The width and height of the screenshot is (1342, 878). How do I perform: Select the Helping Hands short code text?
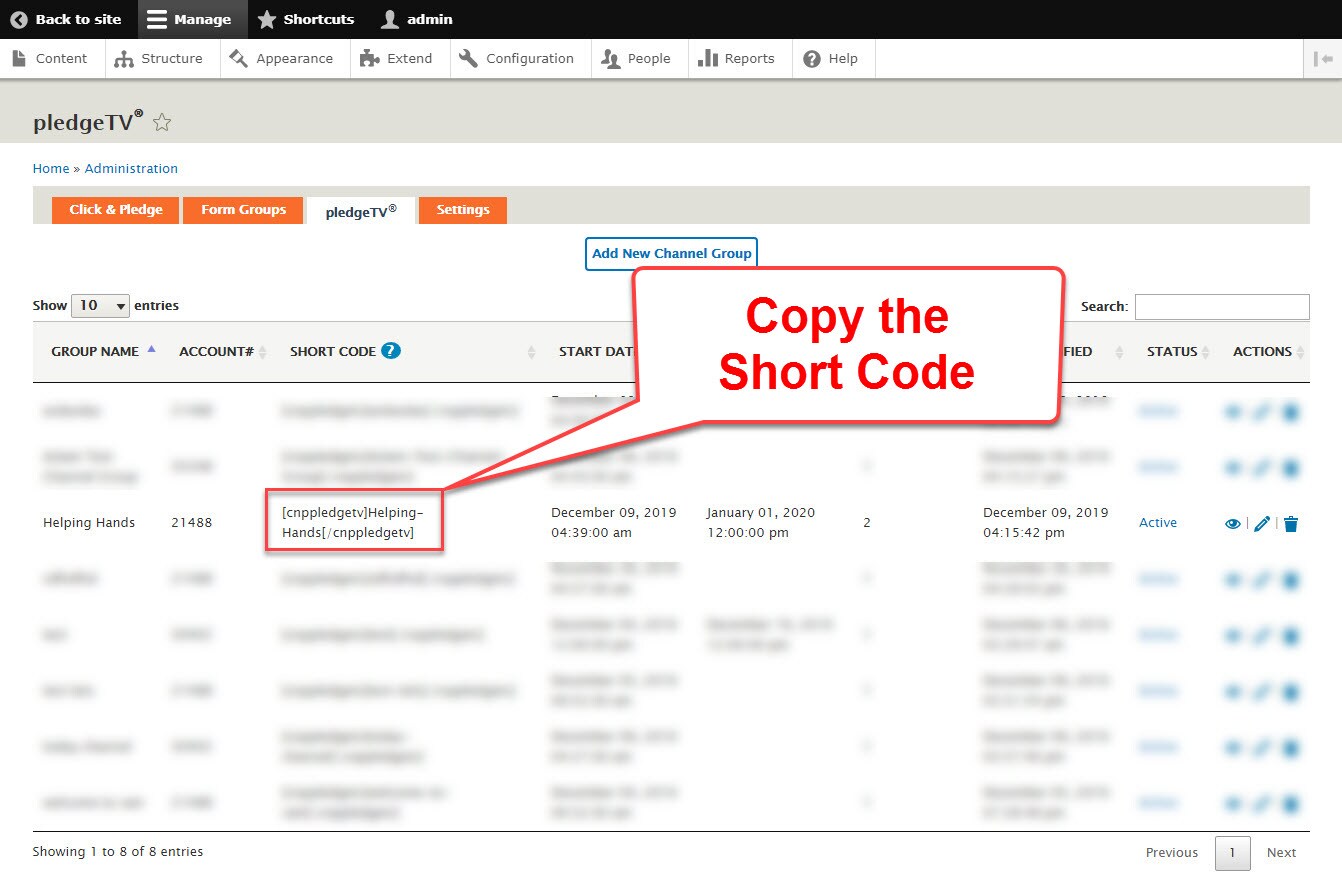[353, 522]
